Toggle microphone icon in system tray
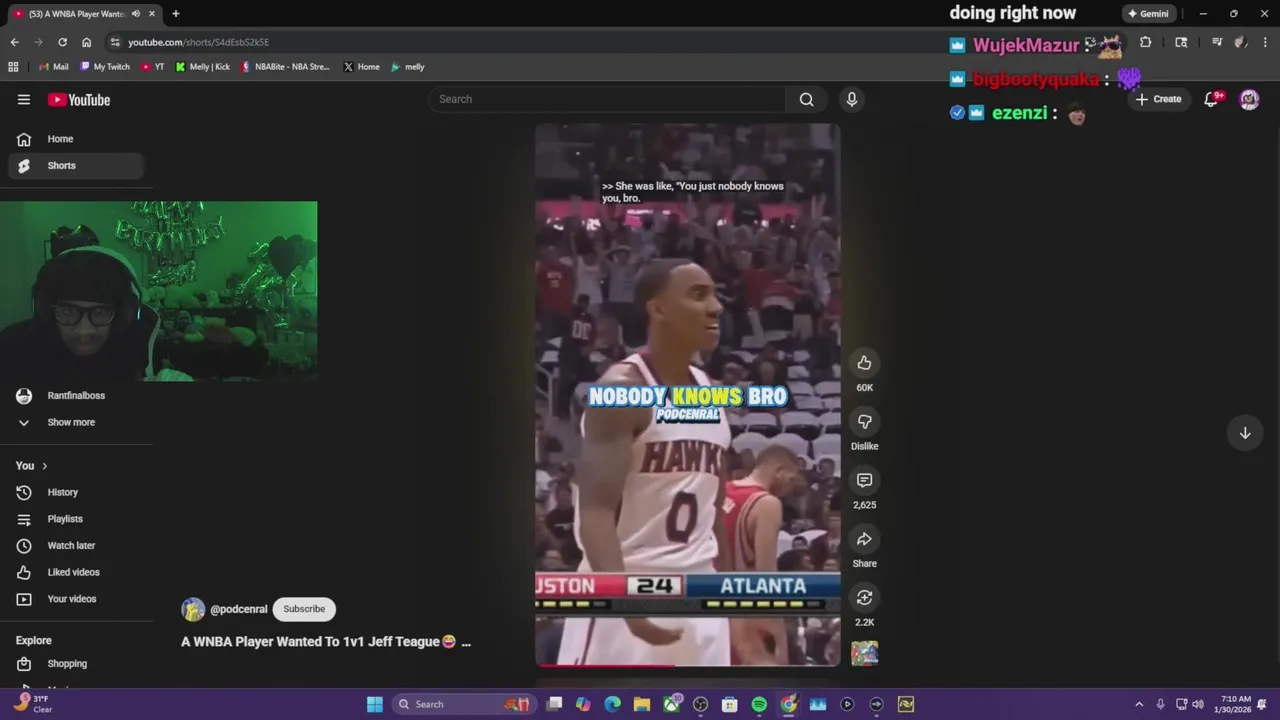1280x720 pixels. coord(1160,704)
